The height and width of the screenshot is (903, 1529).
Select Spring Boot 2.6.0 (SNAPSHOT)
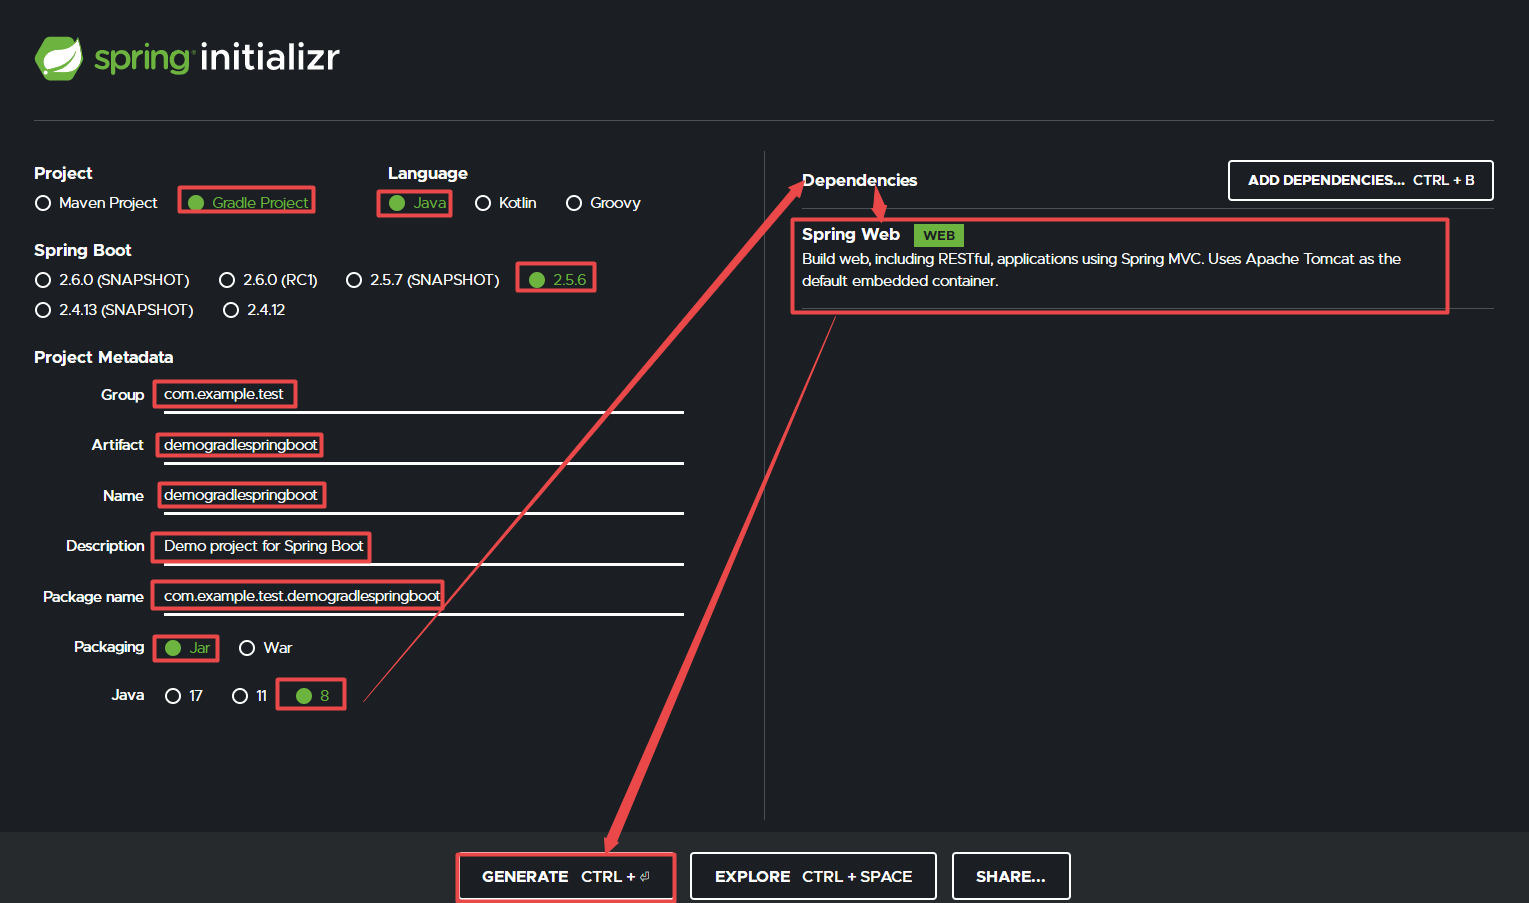tap(112, 280)
